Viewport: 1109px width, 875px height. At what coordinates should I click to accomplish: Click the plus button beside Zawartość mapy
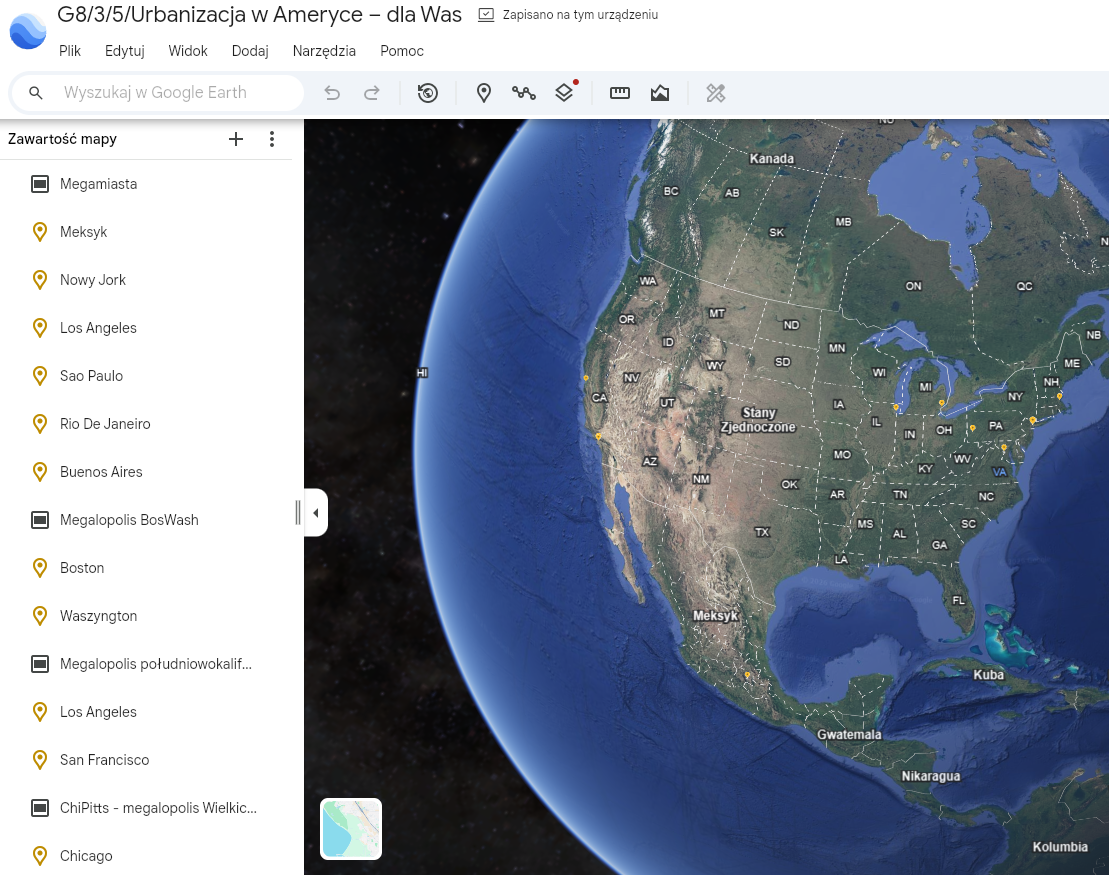point(236,139)
